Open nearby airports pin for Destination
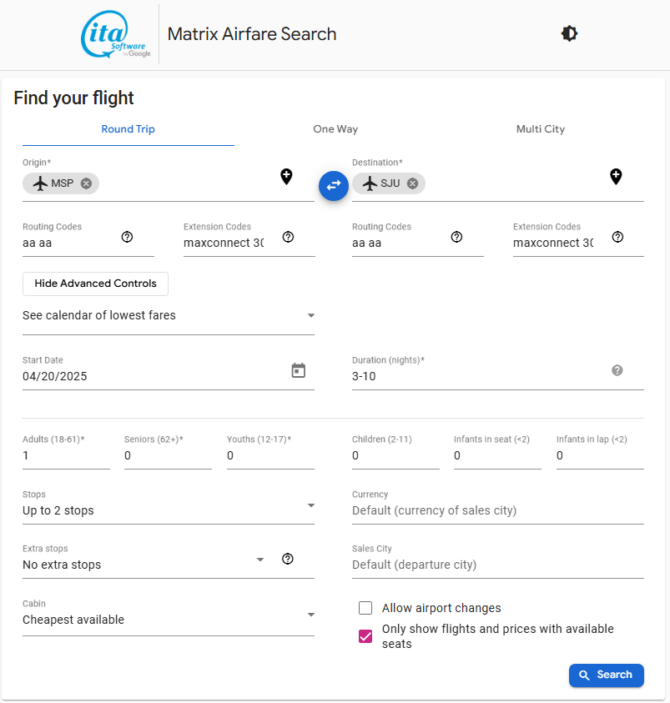Viewport: 670px width, 703px height. click(x=616, y=177)
